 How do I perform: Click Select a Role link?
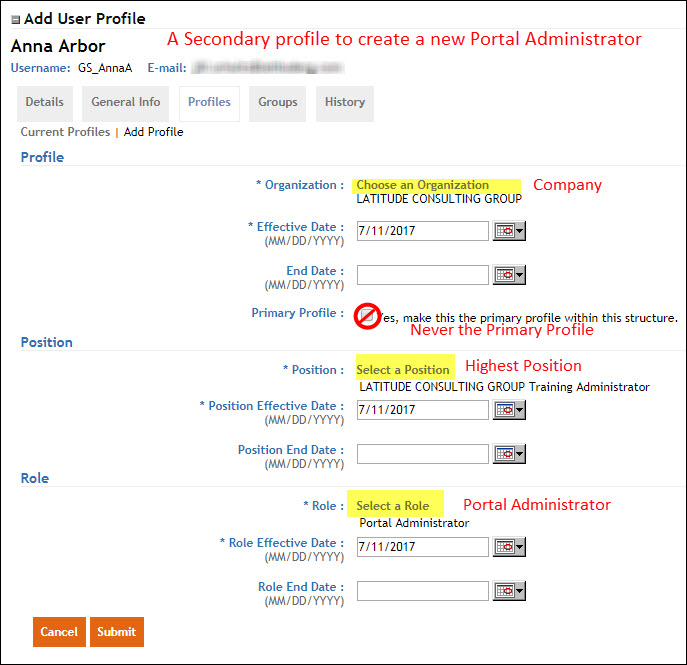[393, 506]
